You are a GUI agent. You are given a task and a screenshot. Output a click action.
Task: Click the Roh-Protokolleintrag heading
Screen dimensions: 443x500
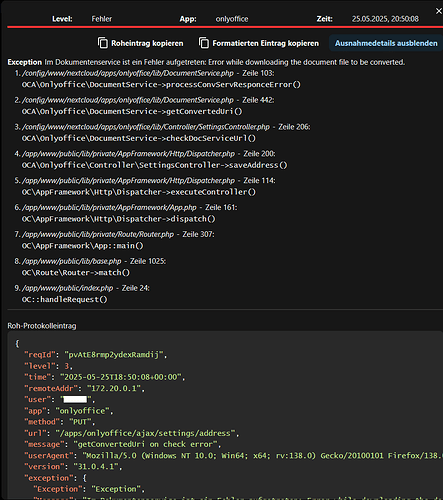42,326
